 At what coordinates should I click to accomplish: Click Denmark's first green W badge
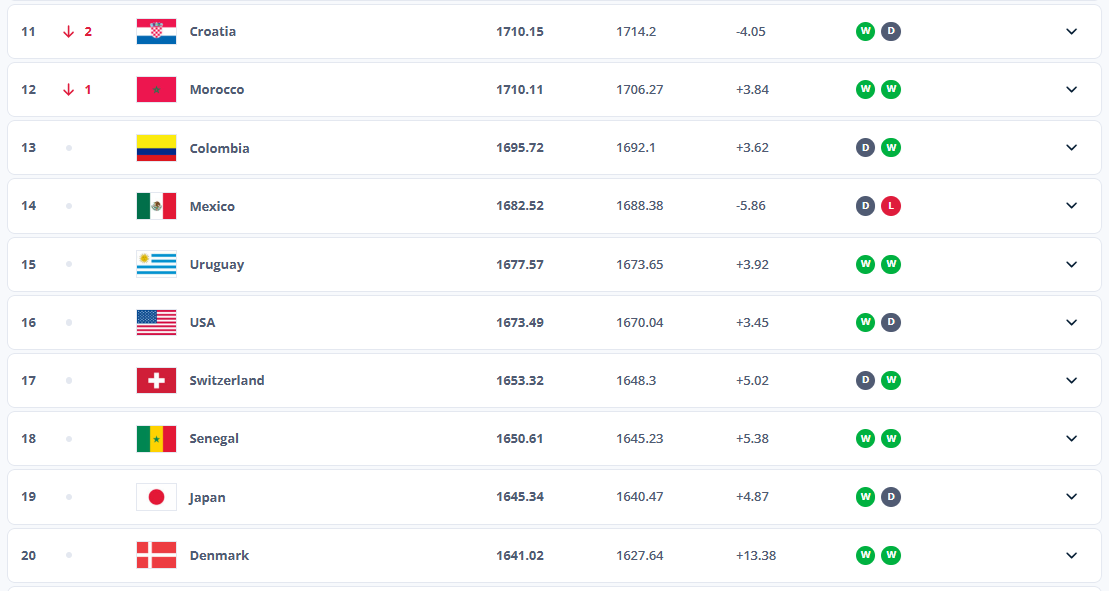click(865, 555)
